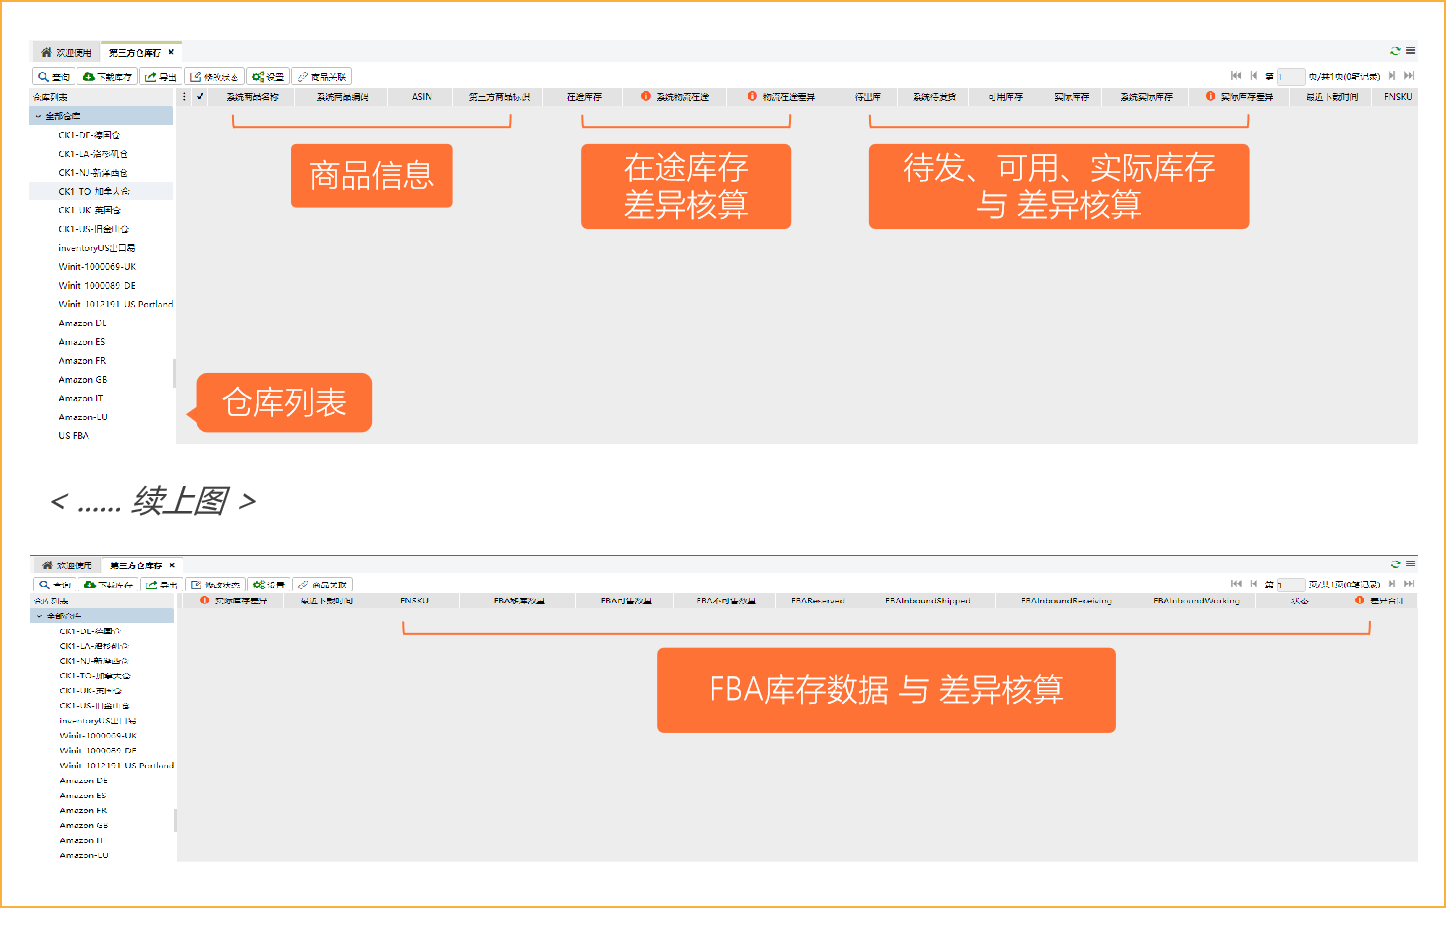
Task: Click the 导出 export icon
Action: click(150, 76)
